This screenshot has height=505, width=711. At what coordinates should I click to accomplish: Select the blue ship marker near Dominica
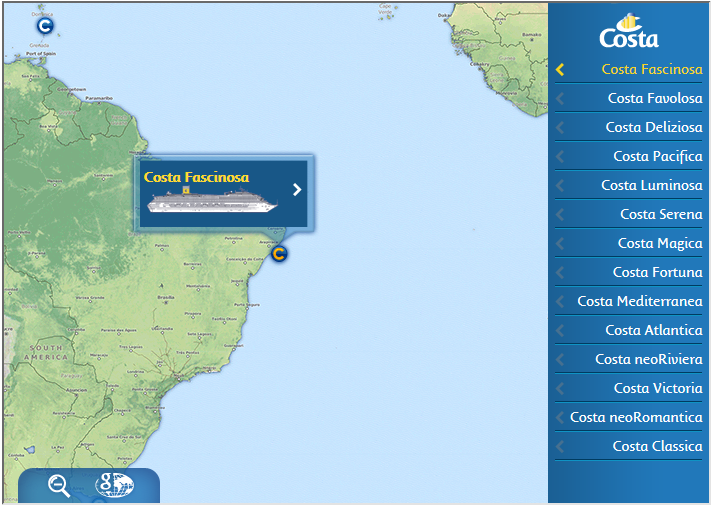[45, 26]
